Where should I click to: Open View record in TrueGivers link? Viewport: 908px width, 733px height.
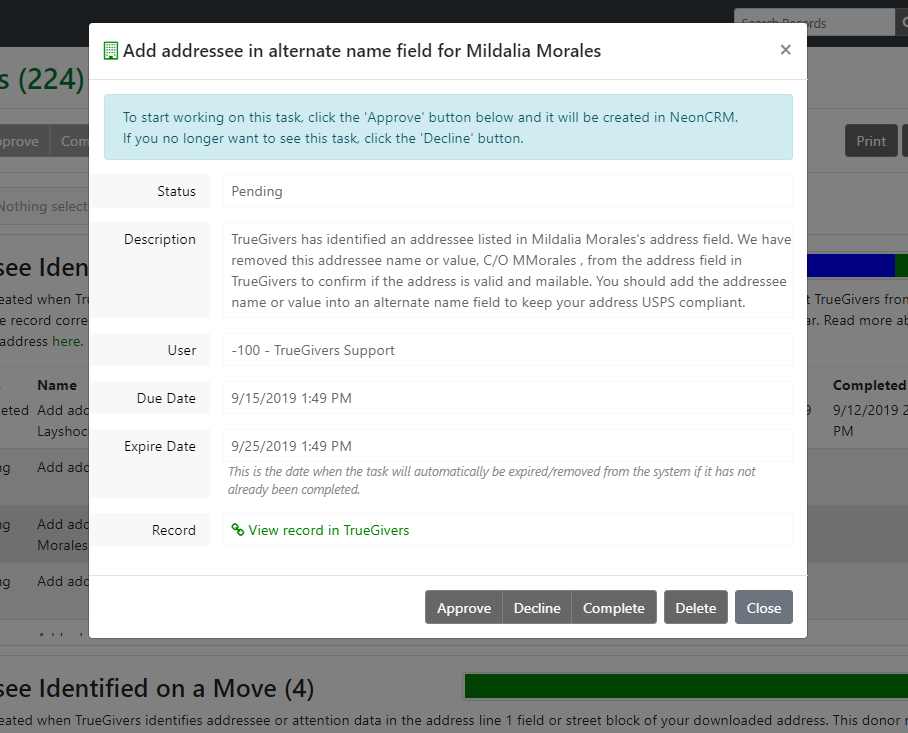coord(328,530)
